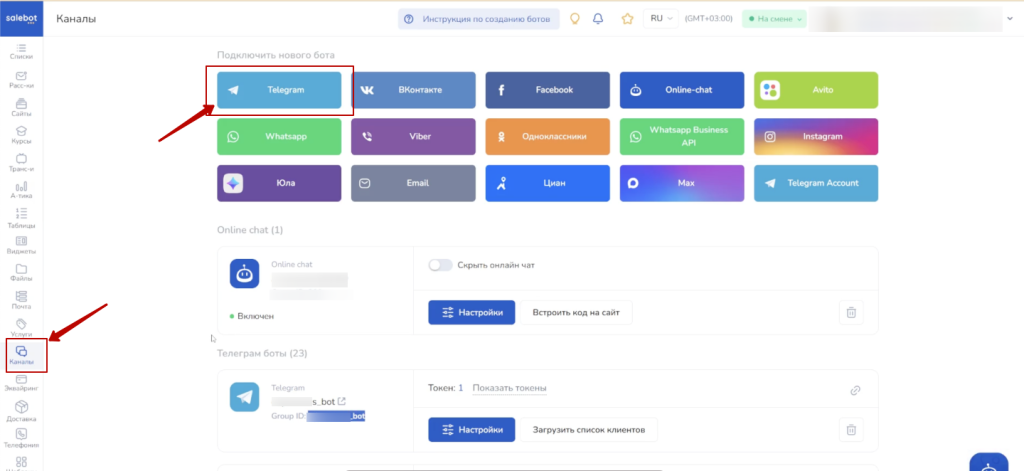Open Виджеты in the sidebar

pos(22,246)
